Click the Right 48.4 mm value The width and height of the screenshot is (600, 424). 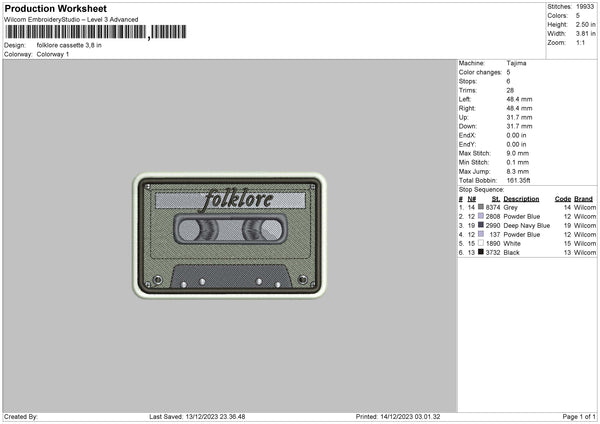(x=519, y=108)
